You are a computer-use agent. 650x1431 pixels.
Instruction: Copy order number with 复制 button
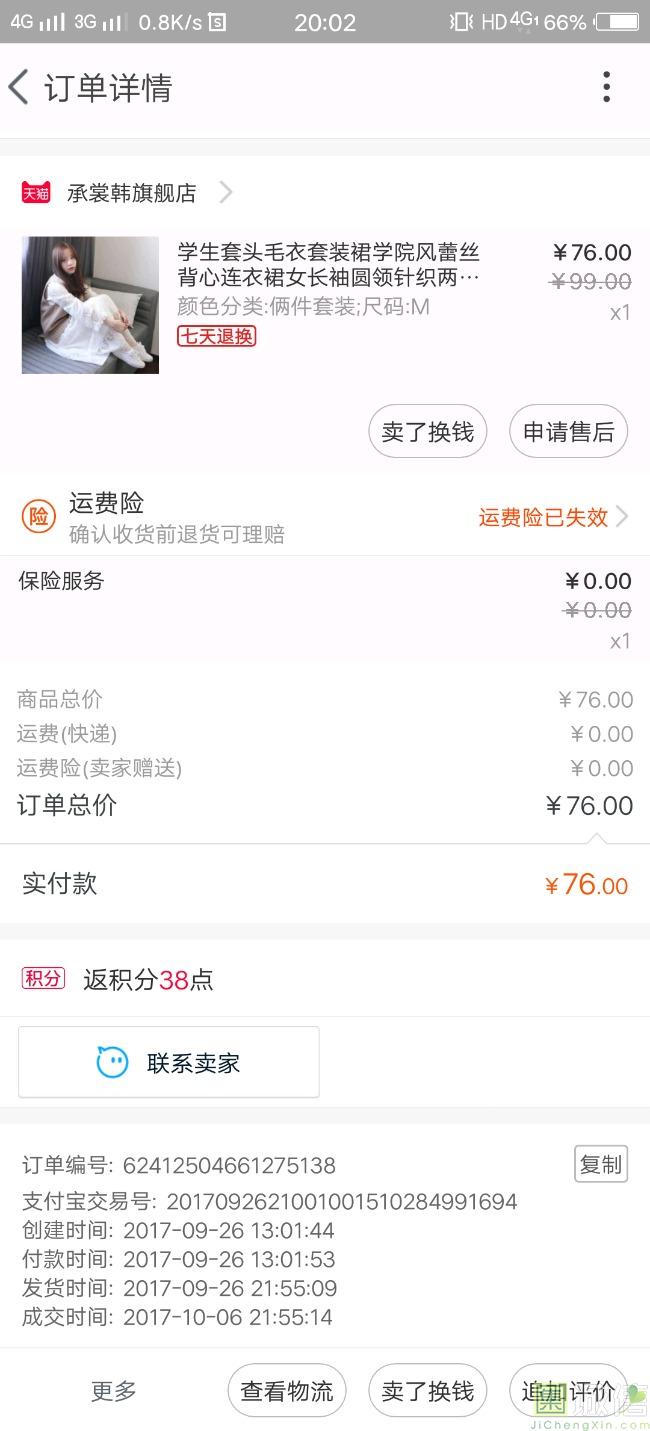pos(601,1164)
